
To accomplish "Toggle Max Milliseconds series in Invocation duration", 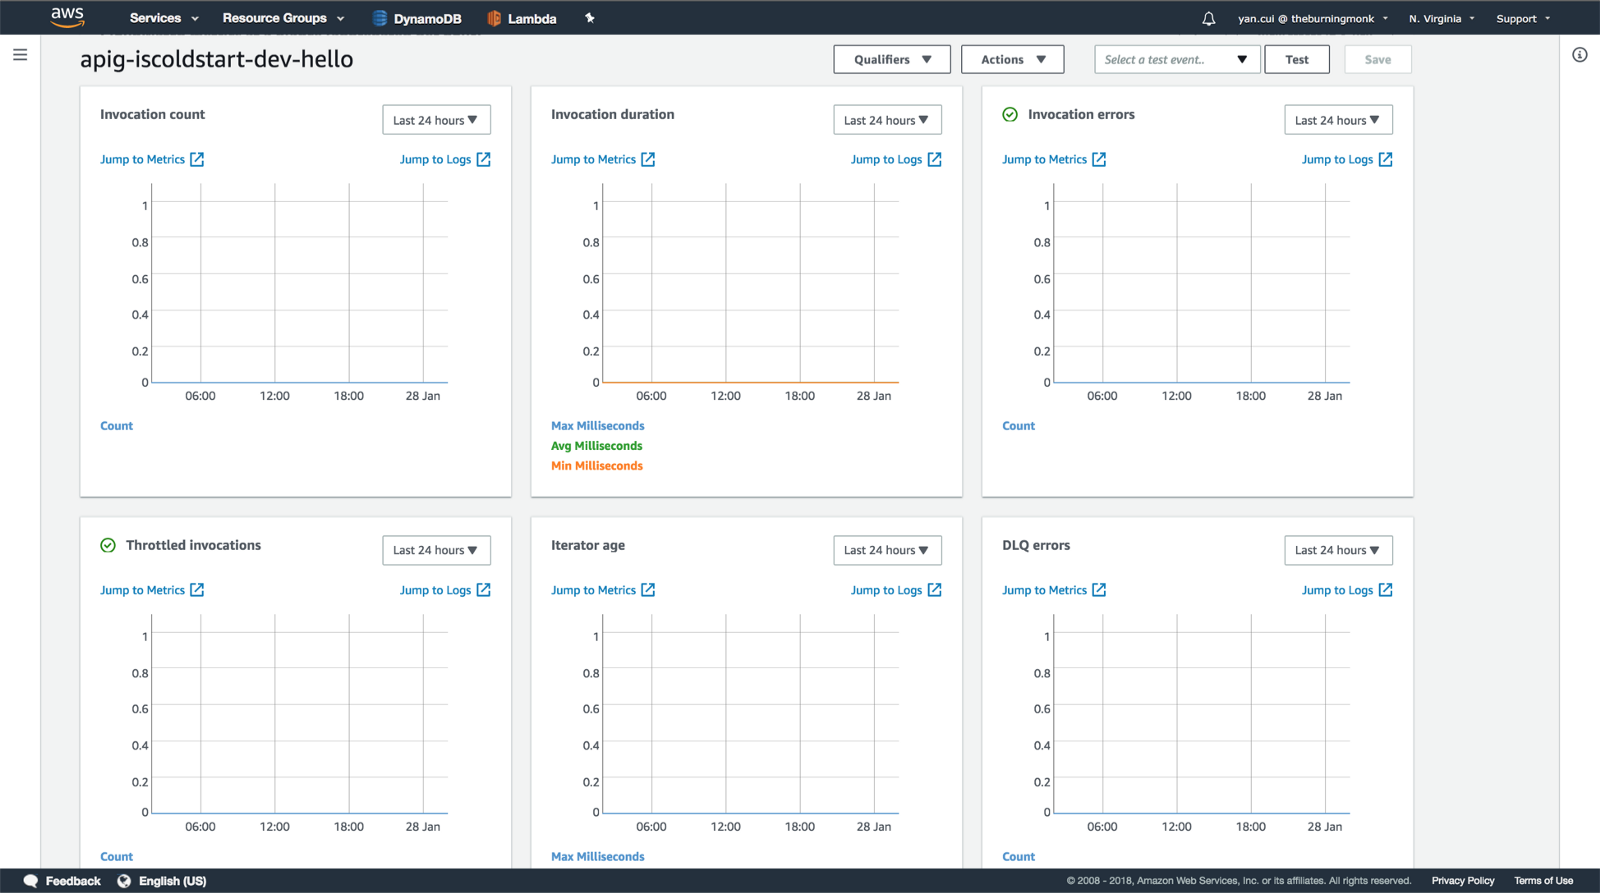I will [597, 426].
